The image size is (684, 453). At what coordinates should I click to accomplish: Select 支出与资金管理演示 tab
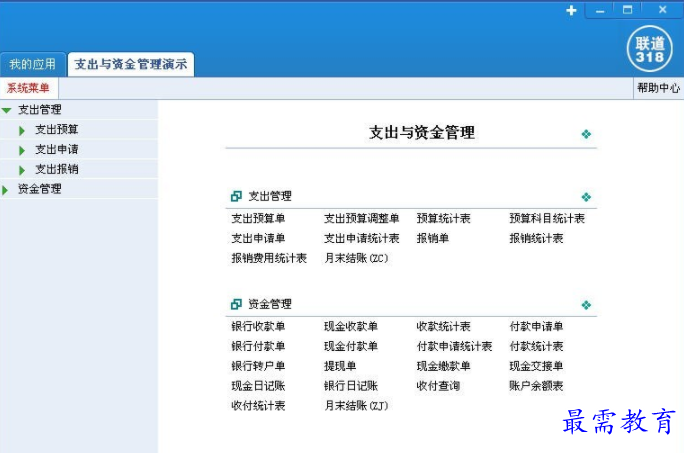(x=130, y=65)
